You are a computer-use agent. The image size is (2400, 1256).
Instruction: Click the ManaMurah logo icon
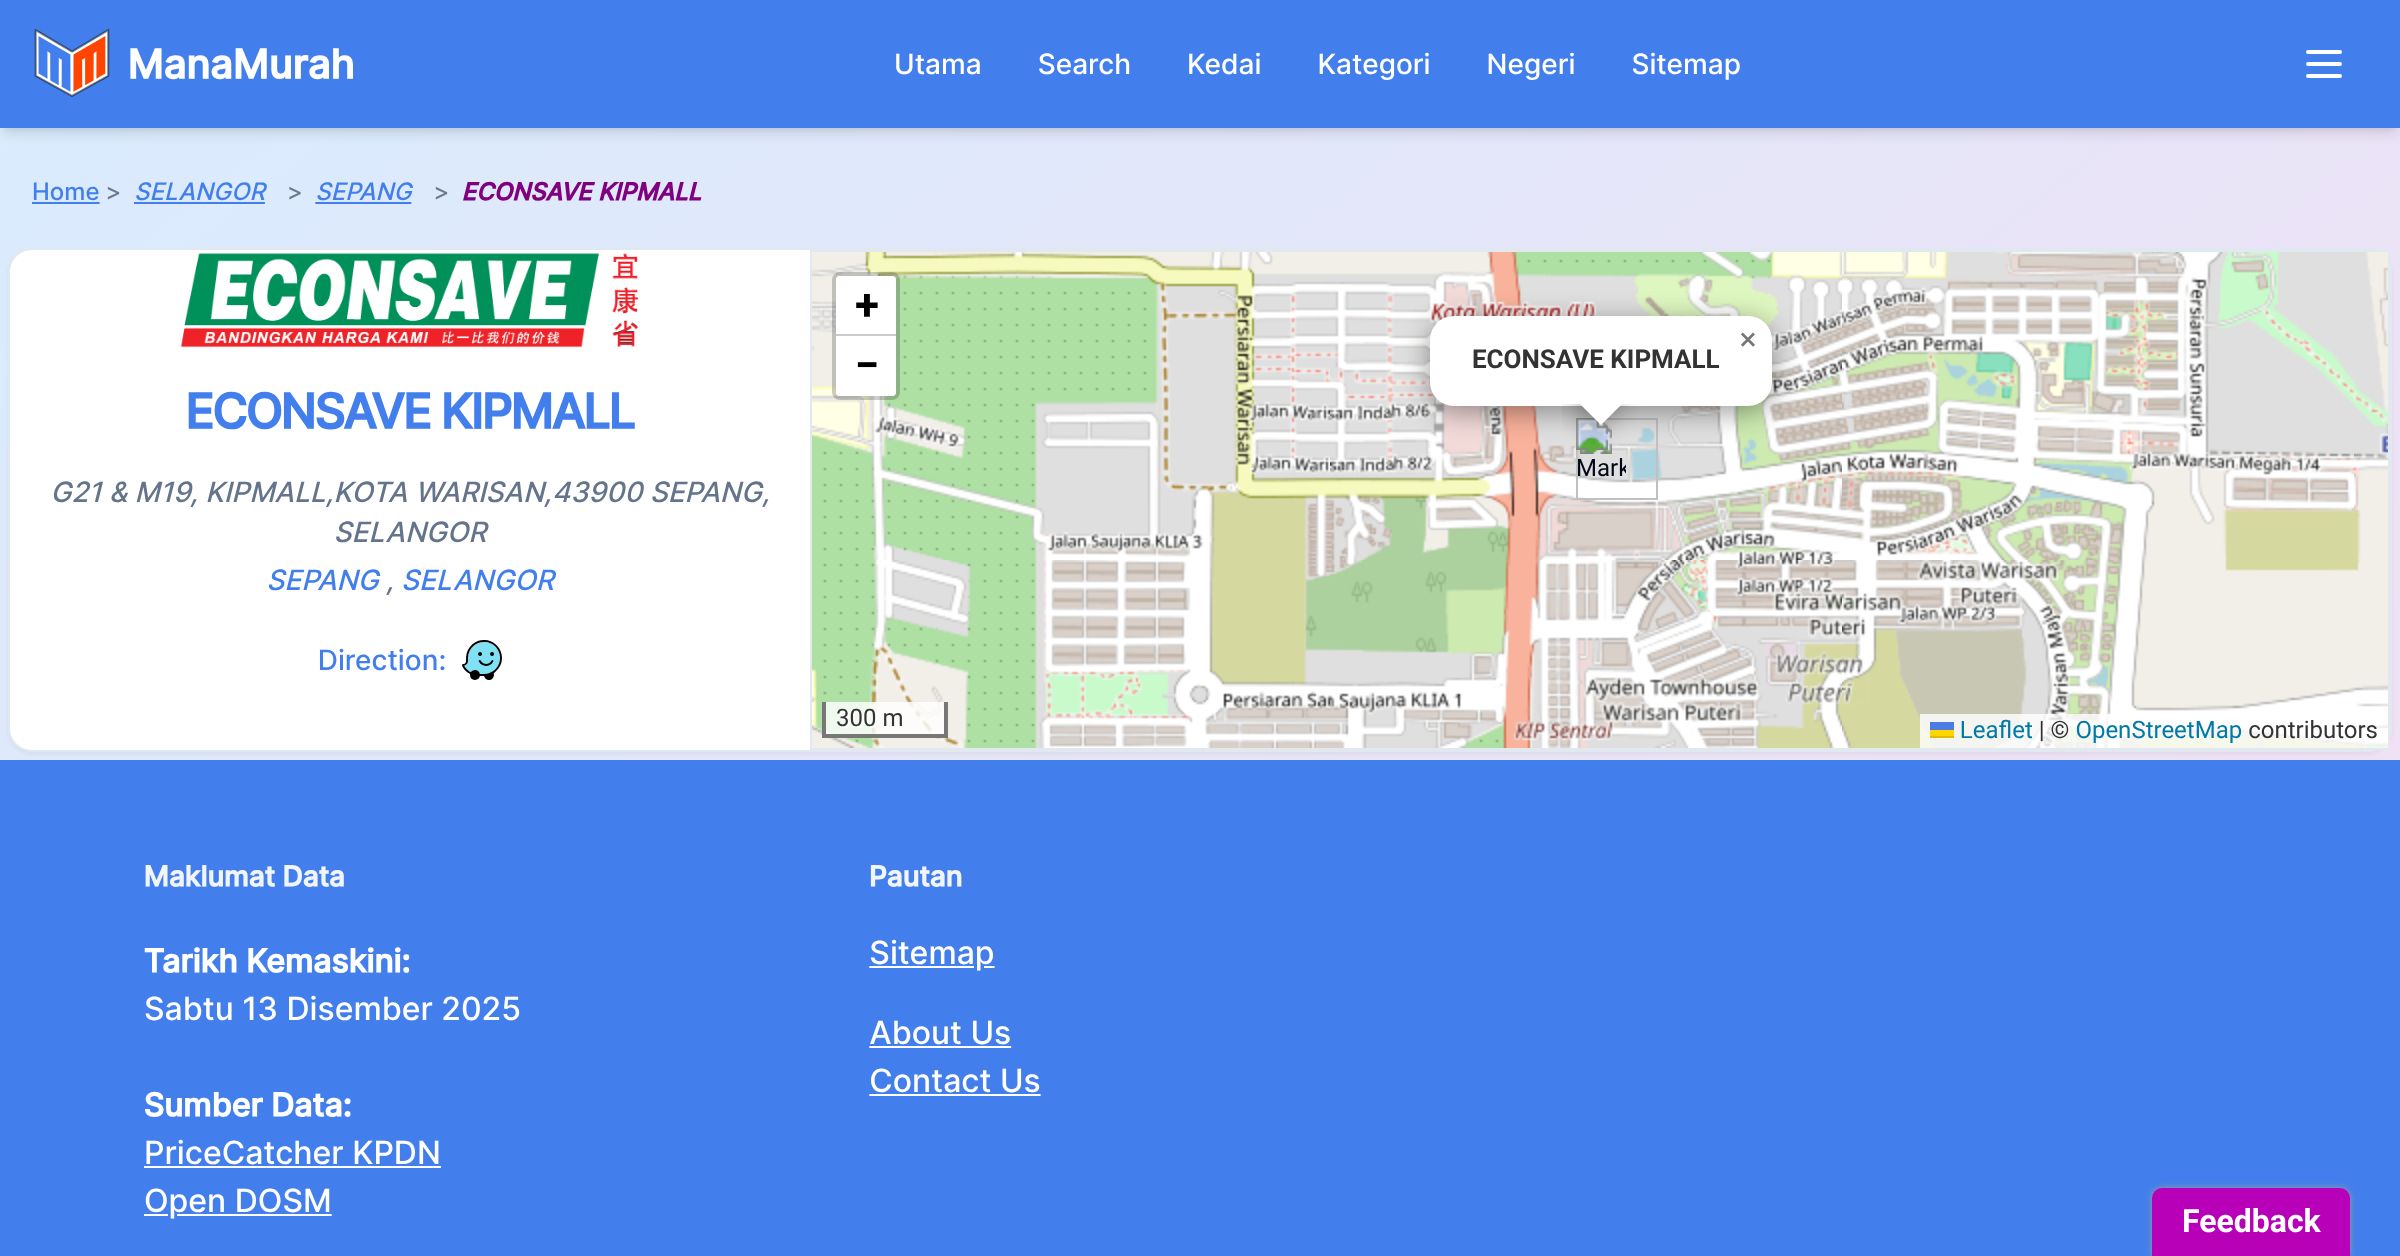pyautogui.click(x=70, y=63)
